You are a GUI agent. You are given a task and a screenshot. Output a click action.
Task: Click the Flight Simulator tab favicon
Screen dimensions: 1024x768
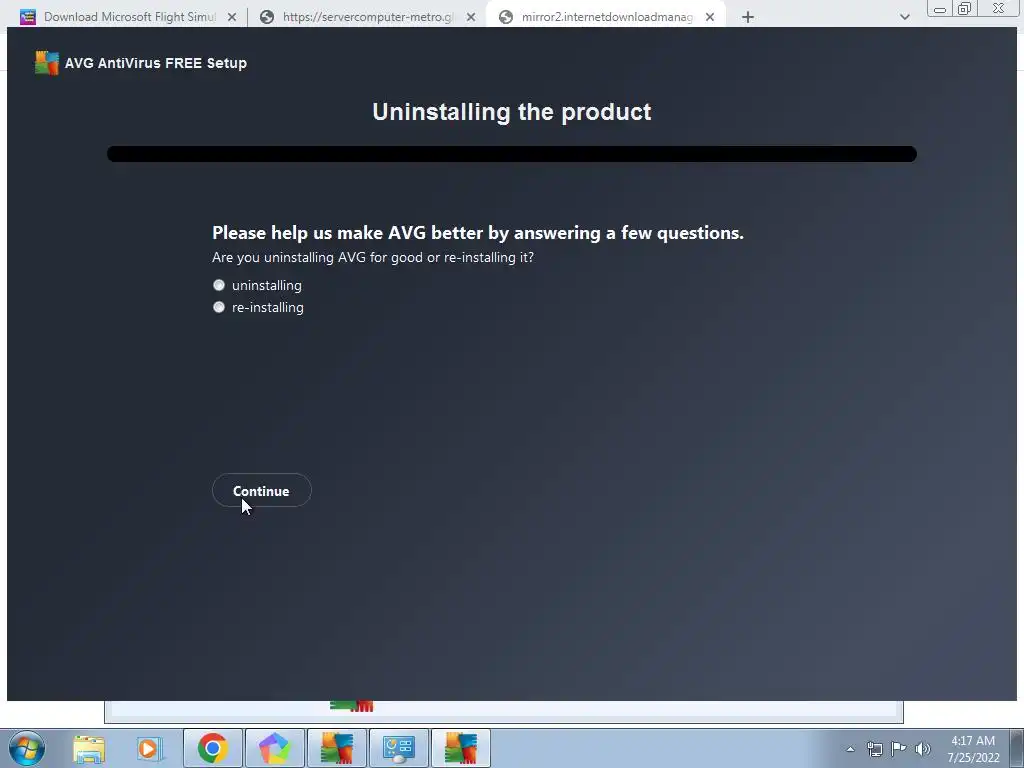click(27, 17)
